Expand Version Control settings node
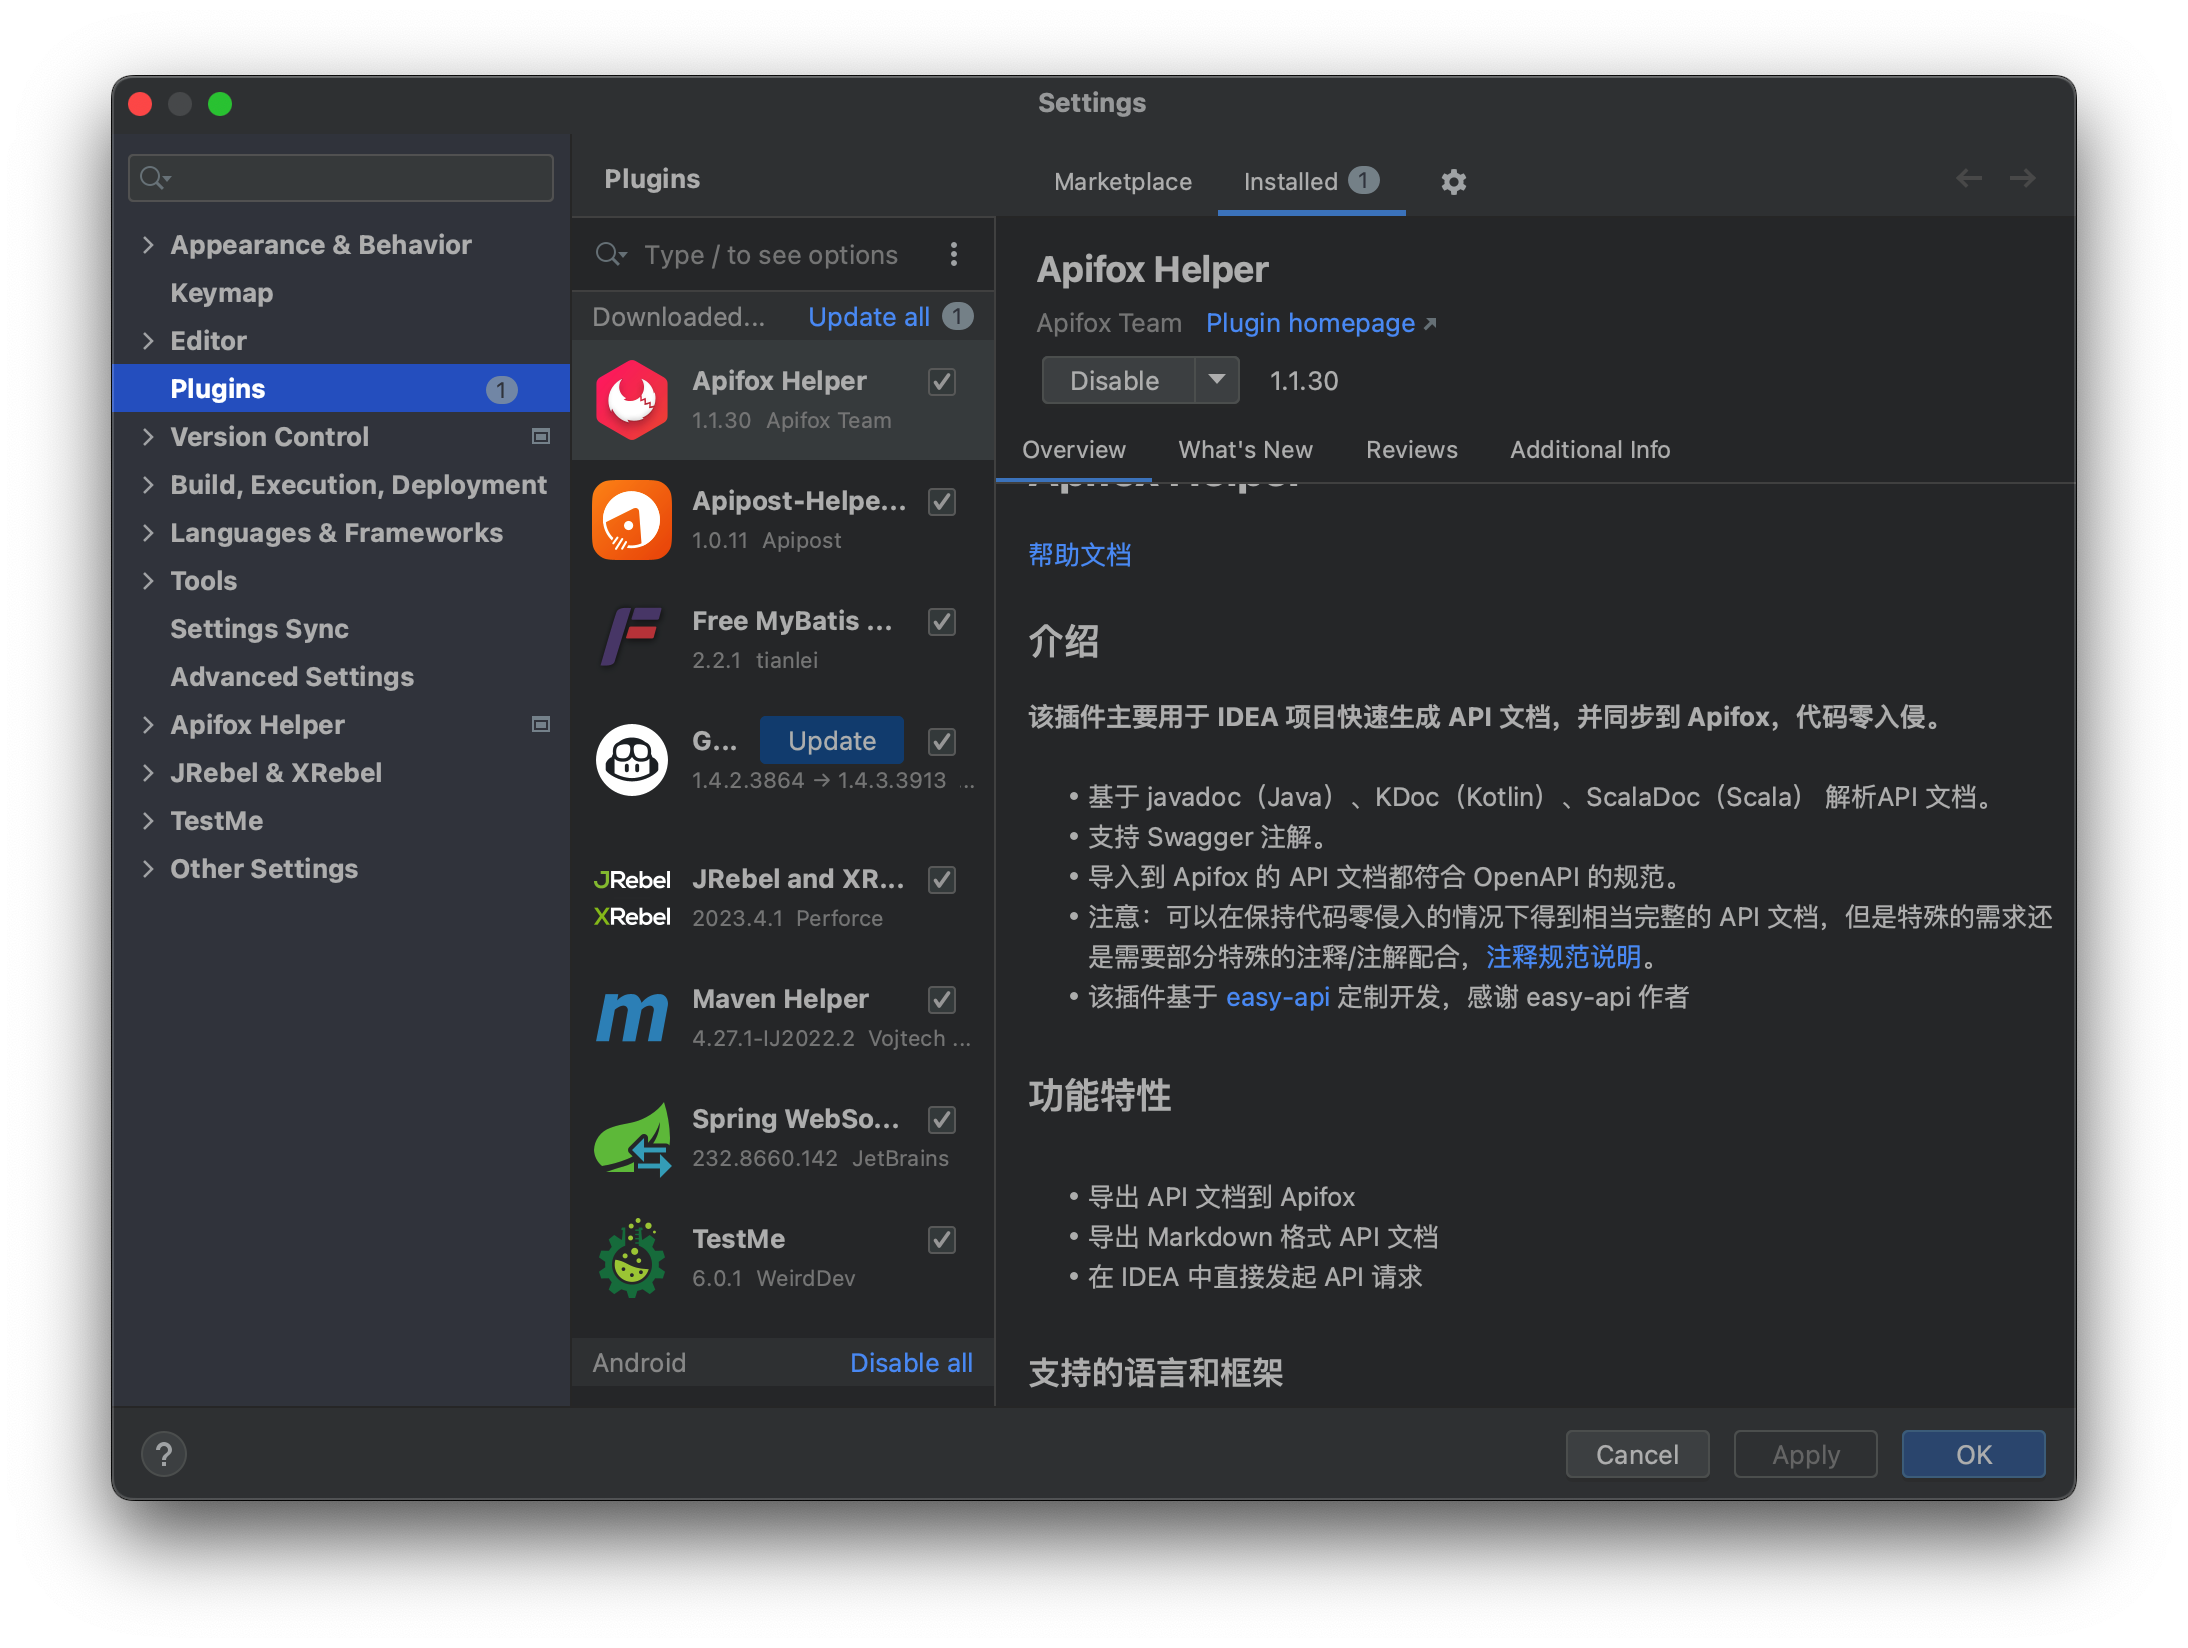The width and height of the screenshot is (2188, 1648). [148, 437]
